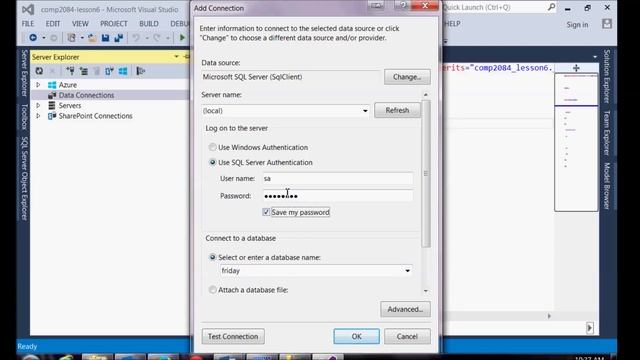
Task: Click the Save All icon
Action: [119, 38]
